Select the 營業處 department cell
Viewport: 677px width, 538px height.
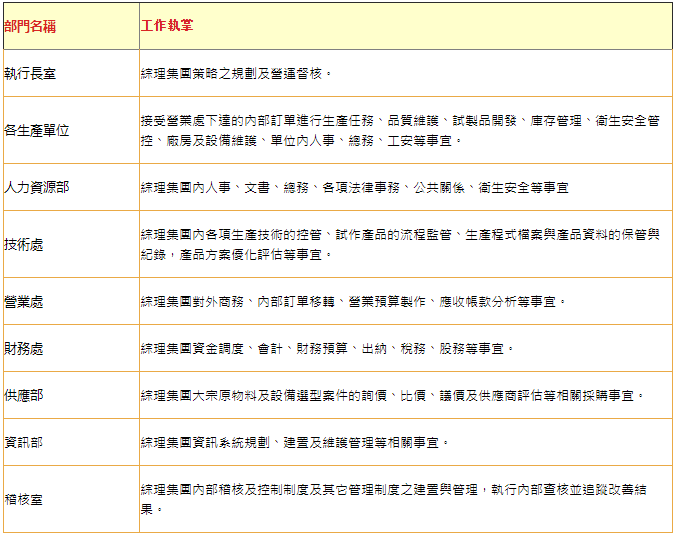point(24,301)
